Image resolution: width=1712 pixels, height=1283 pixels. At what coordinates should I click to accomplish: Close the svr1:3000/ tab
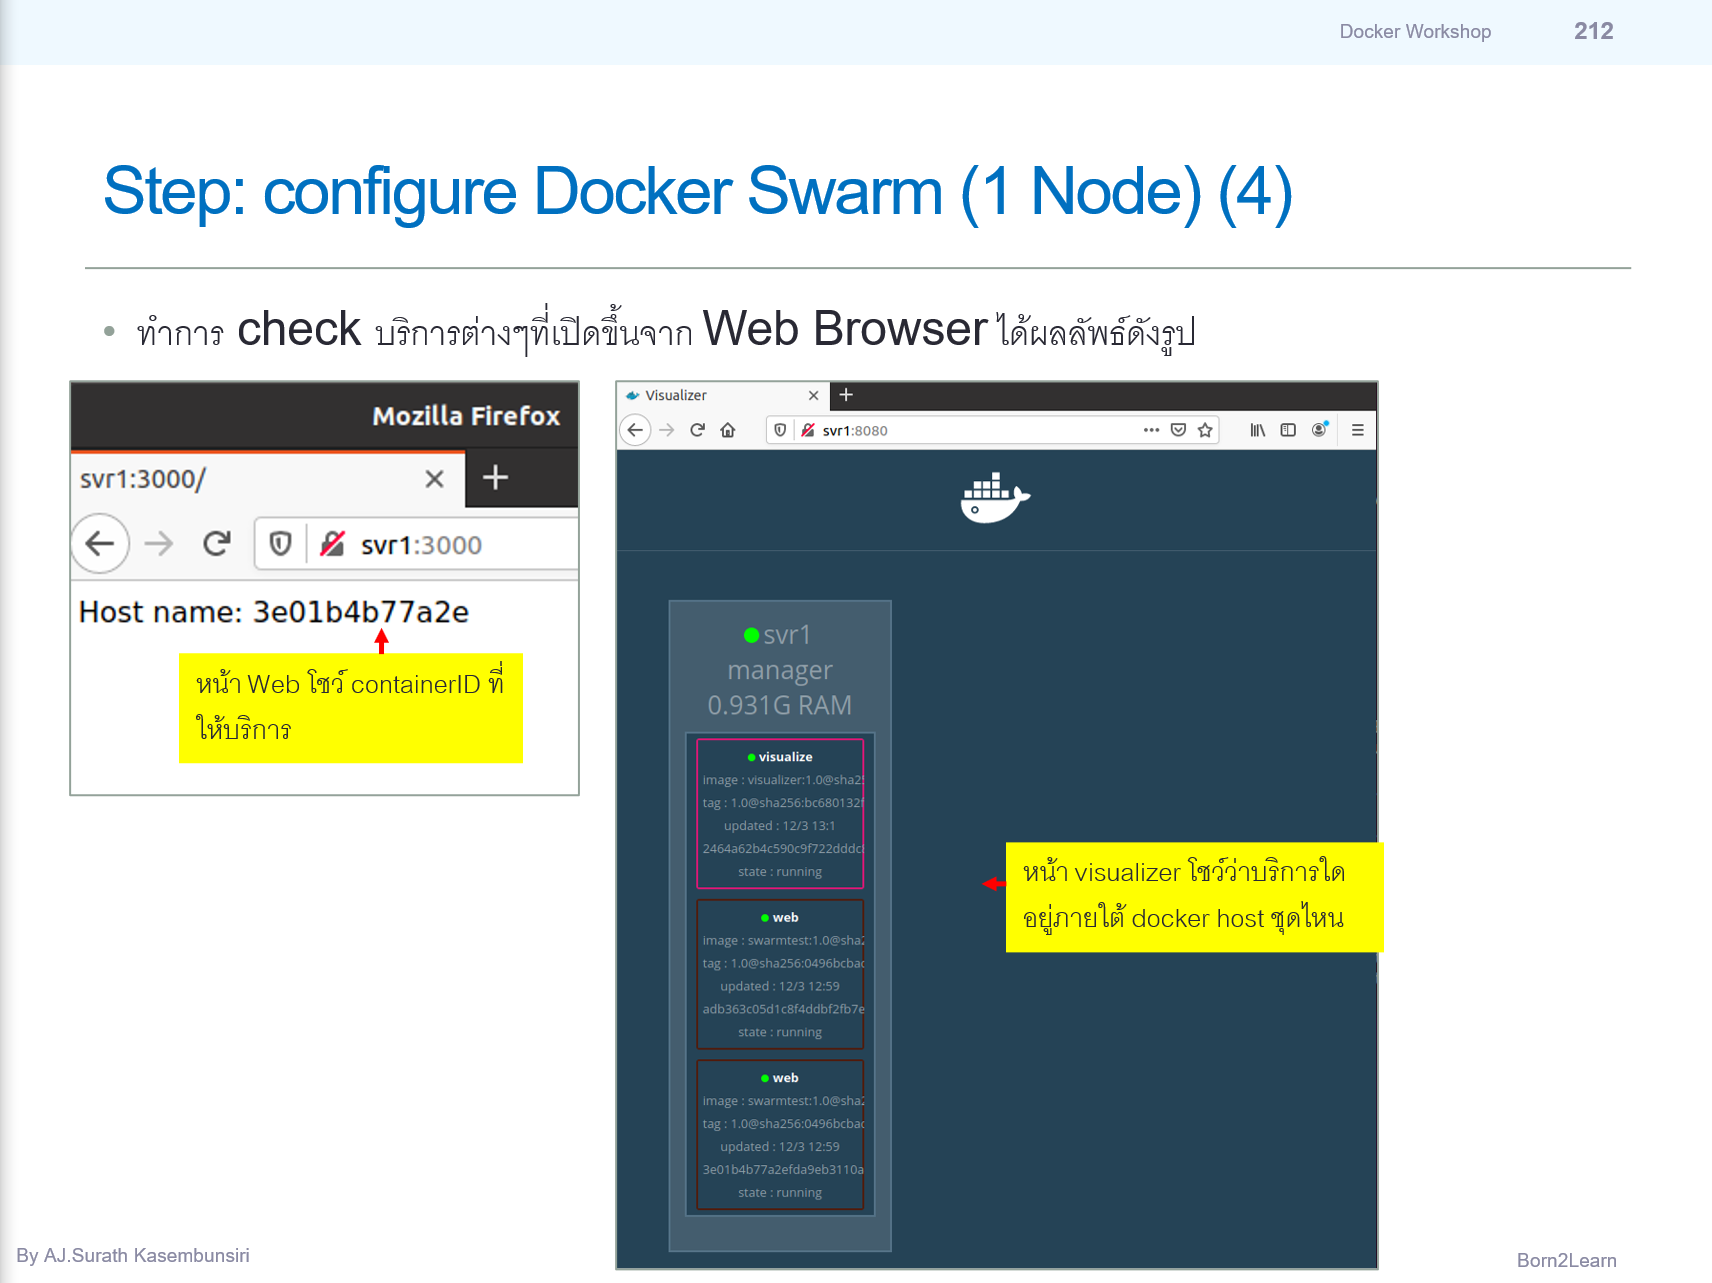[433, 479]
